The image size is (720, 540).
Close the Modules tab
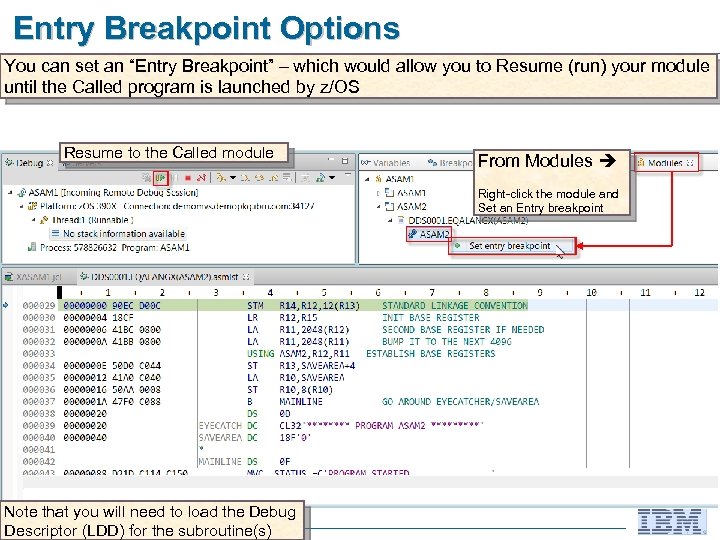click(690, 163)
